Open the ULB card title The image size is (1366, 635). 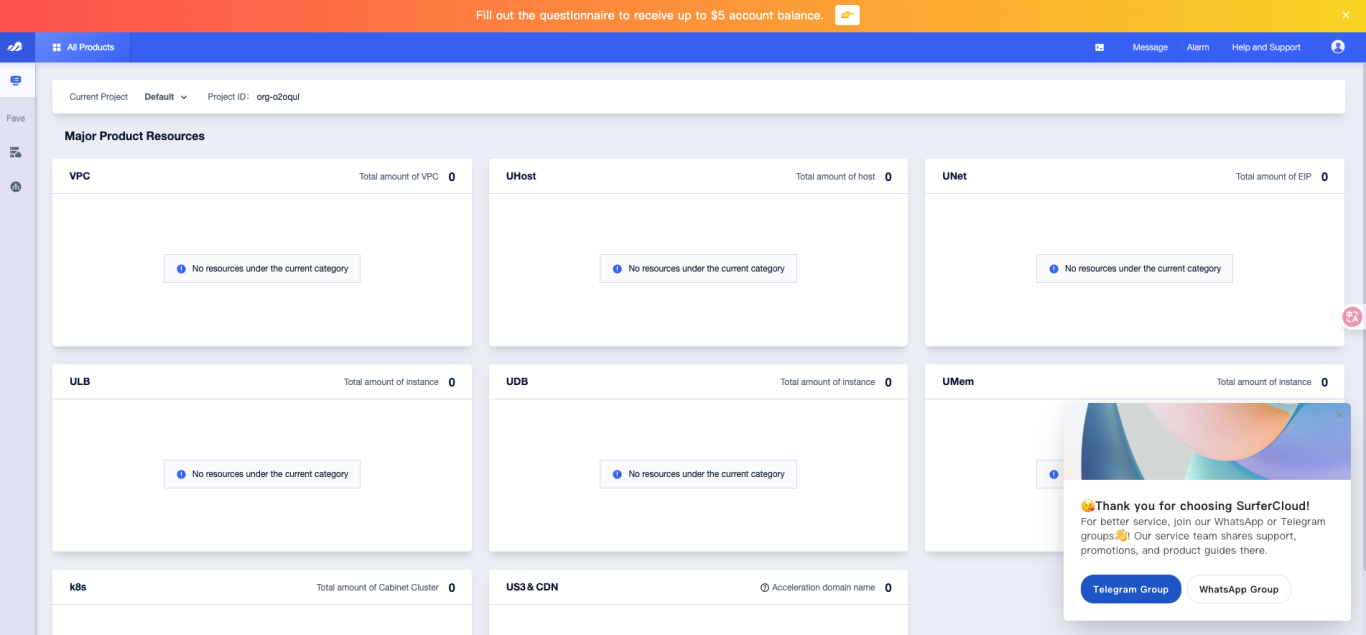pos(80,381)
